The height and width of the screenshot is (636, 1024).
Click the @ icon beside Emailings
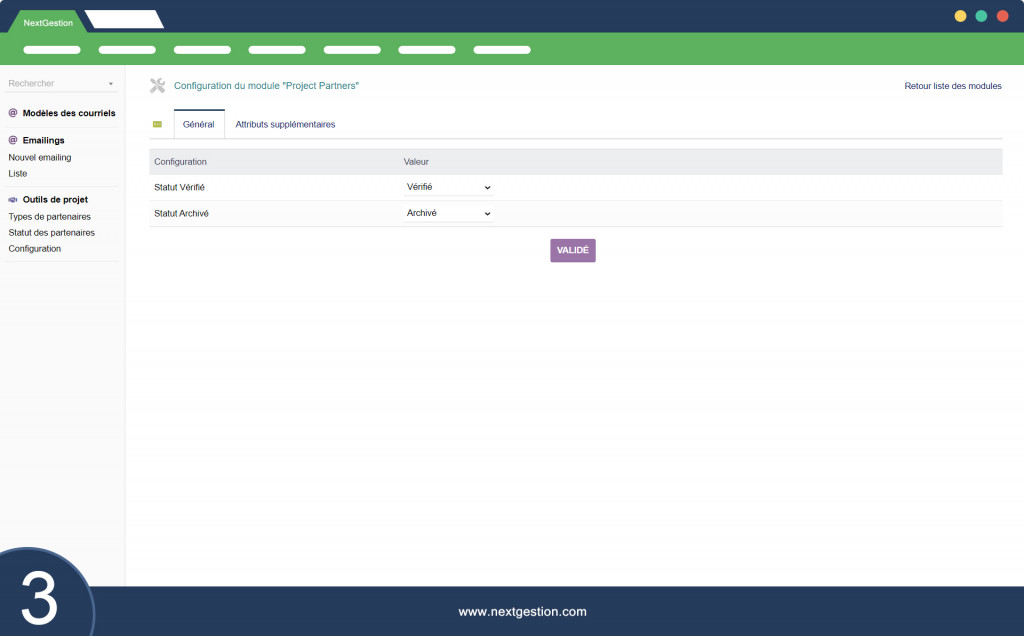(12, 140)
